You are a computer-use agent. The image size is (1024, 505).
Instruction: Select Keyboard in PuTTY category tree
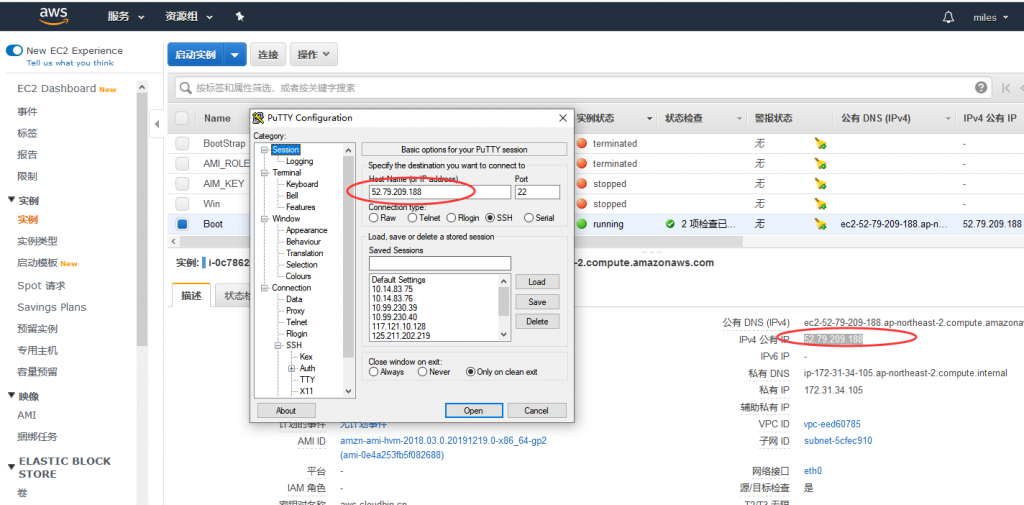302,184
